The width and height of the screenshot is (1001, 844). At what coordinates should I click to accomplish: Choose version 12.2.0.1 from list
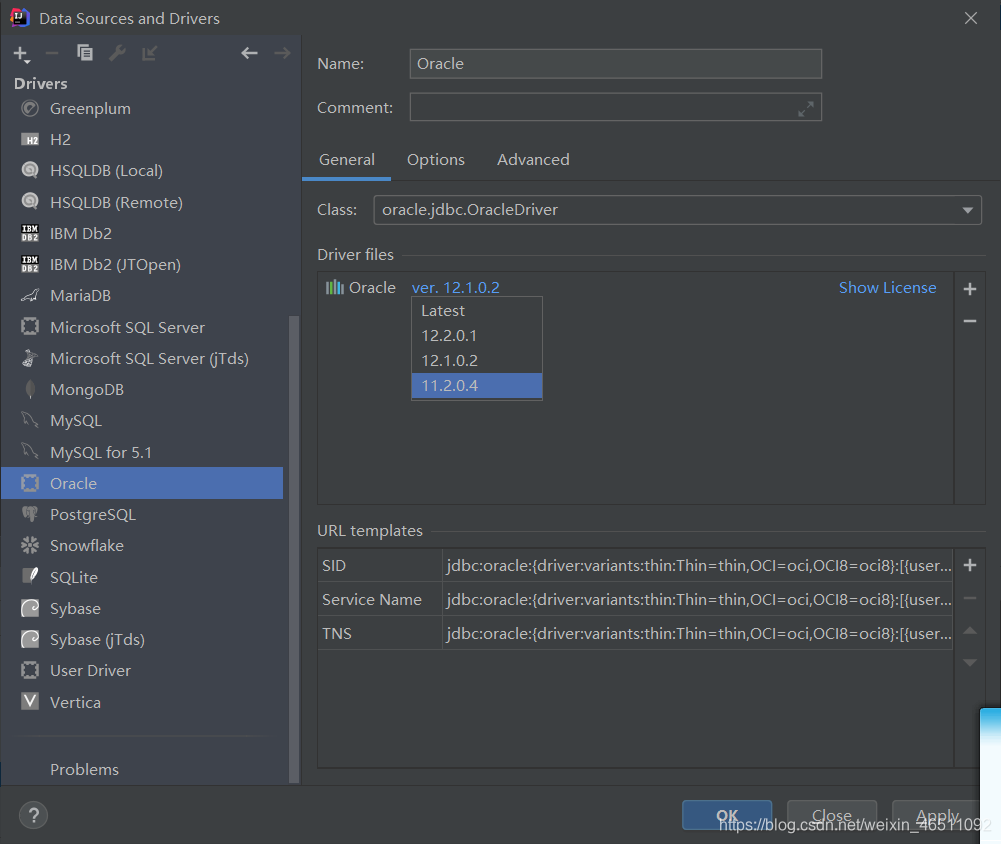[x=477, y=336]
